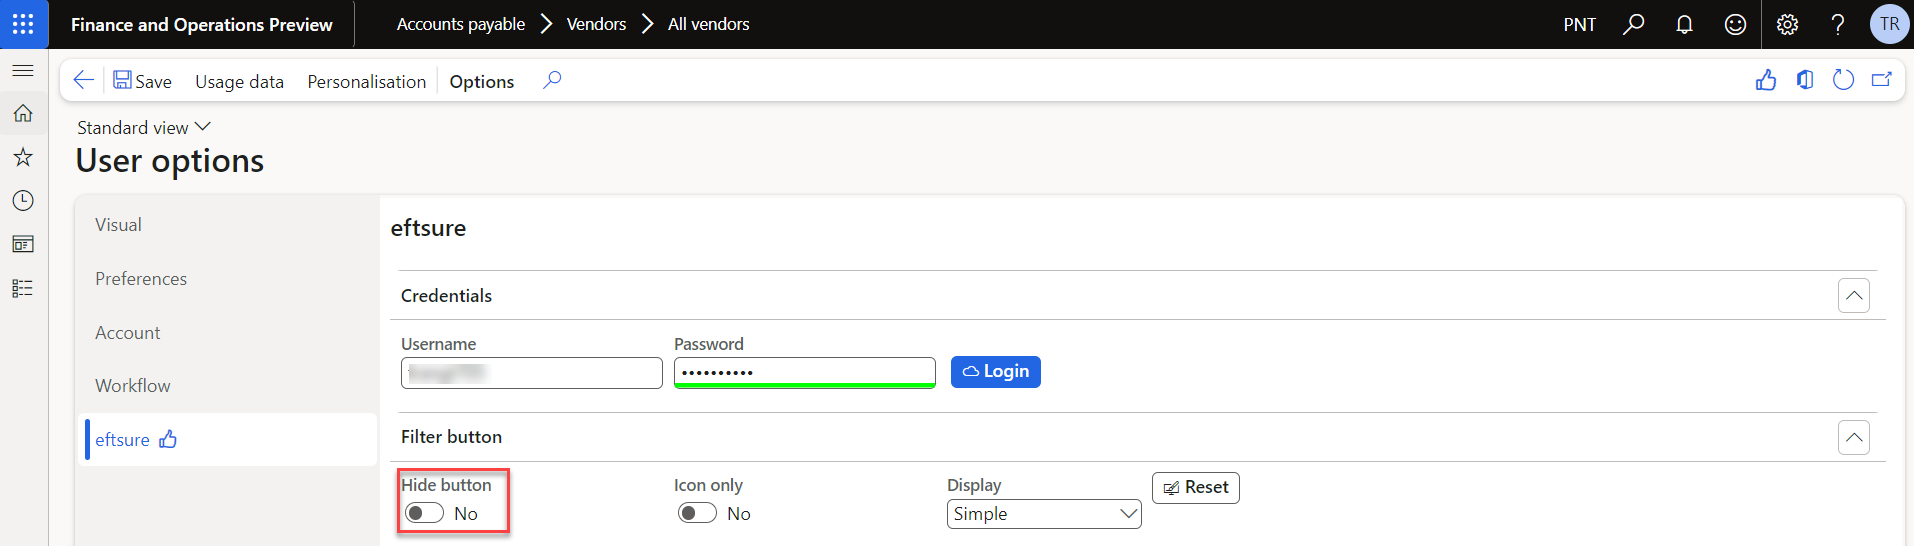Screen dimensions: 1914x546
Task: Click the Reset button
Action: [1196, 488]
